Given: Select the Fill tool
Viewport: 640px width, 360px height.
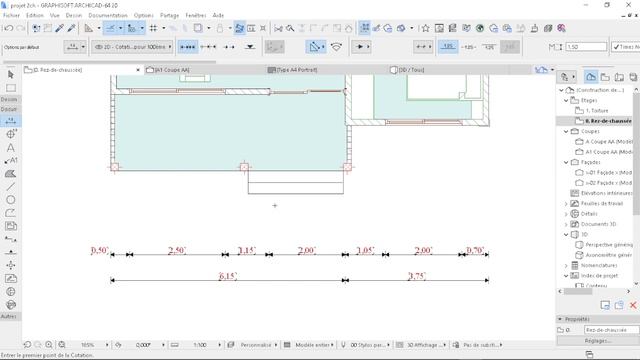Looking at the screenshot, I should coord(11,173).
